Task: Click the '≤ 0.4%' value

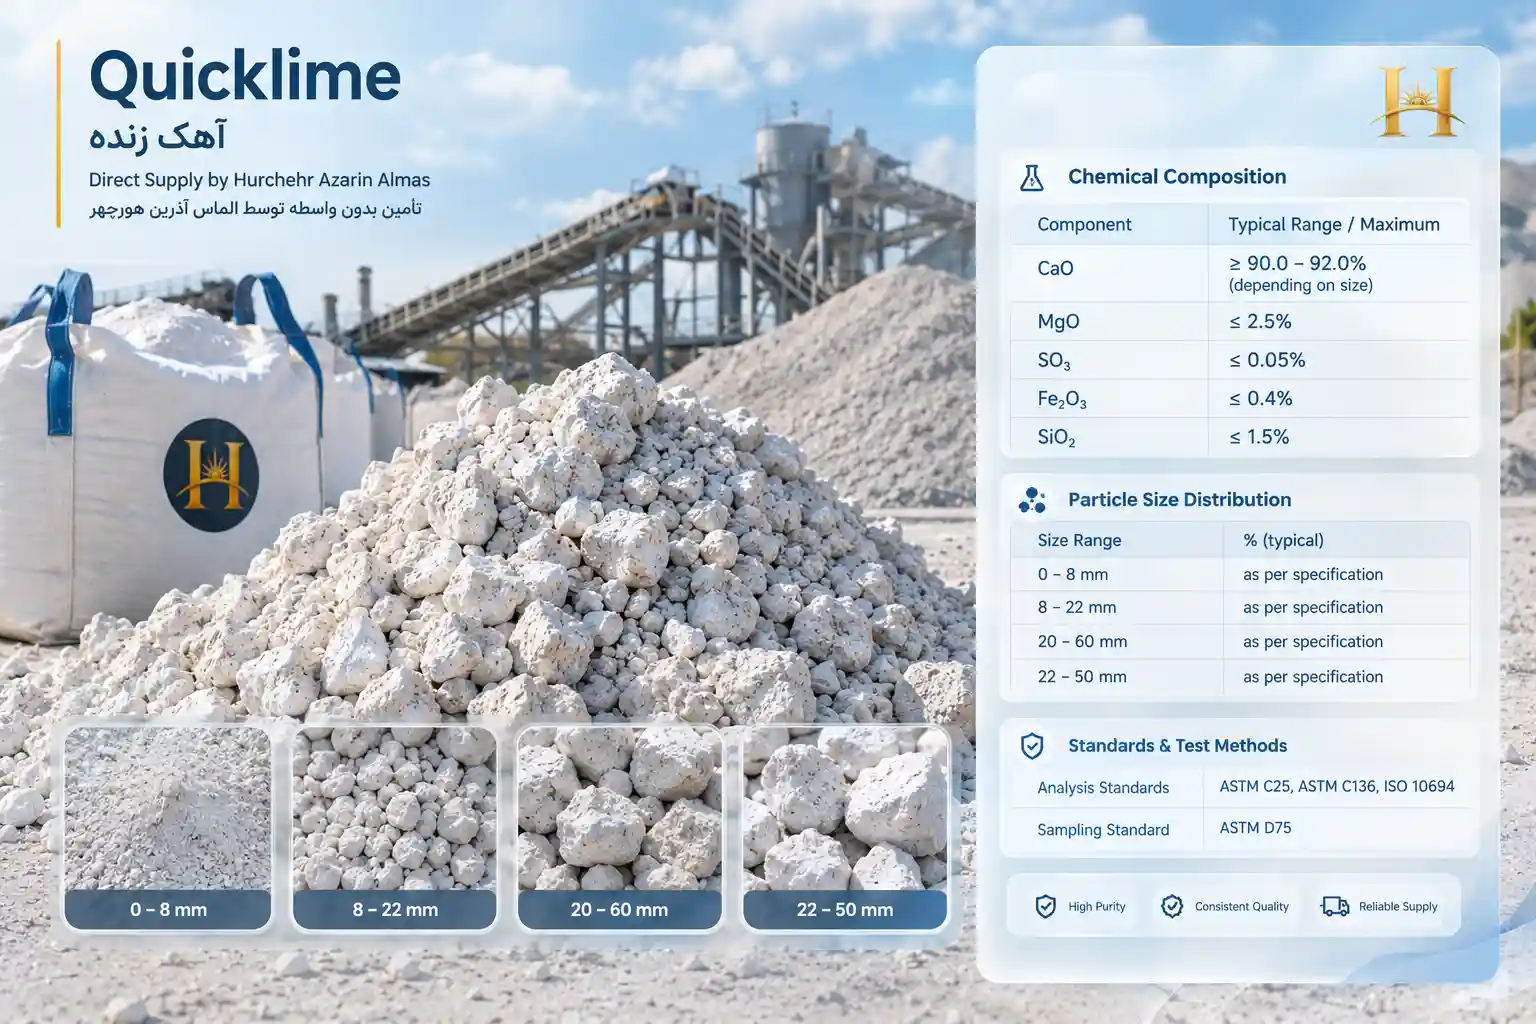Action: click(1260, 399)
